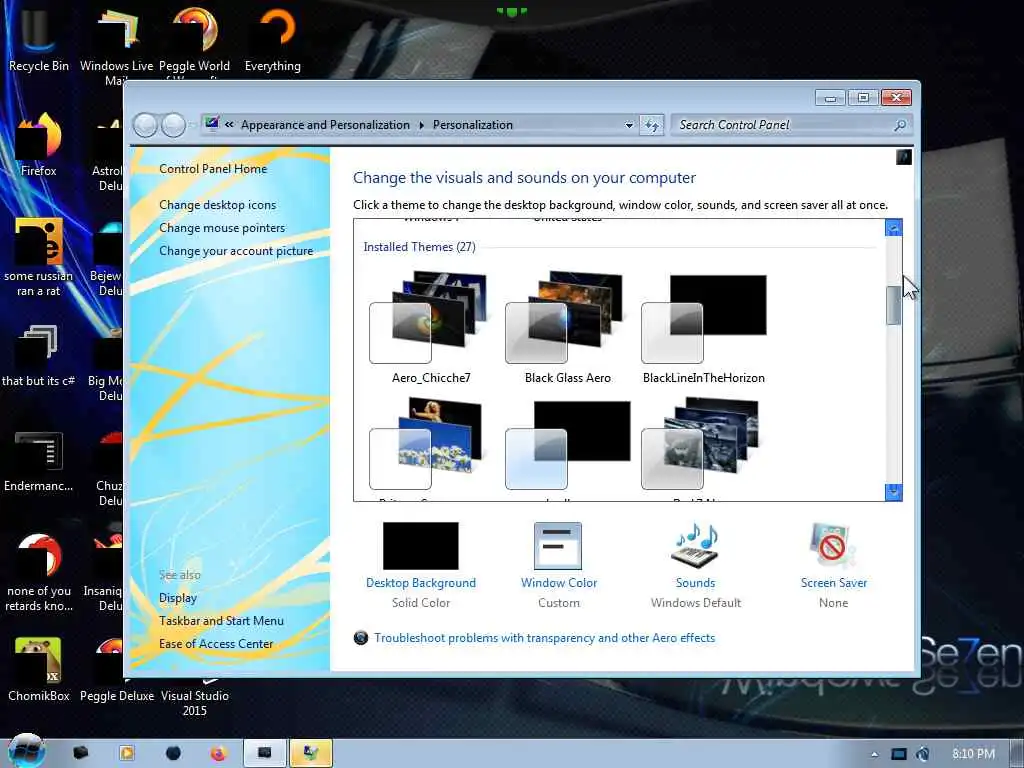Click the clock showing 8:10 PM
The width and height of the screenshot is (1024, 768).
pos(973,754)
